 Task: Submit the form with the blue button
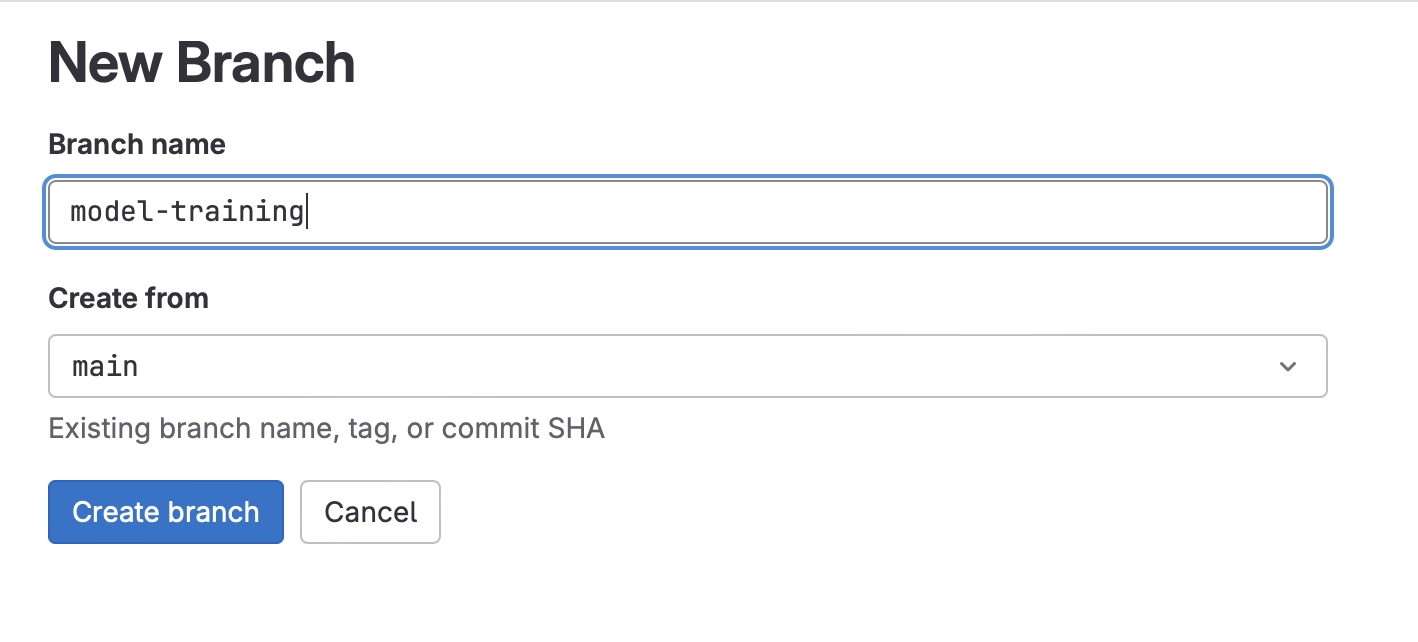[166, 512]
